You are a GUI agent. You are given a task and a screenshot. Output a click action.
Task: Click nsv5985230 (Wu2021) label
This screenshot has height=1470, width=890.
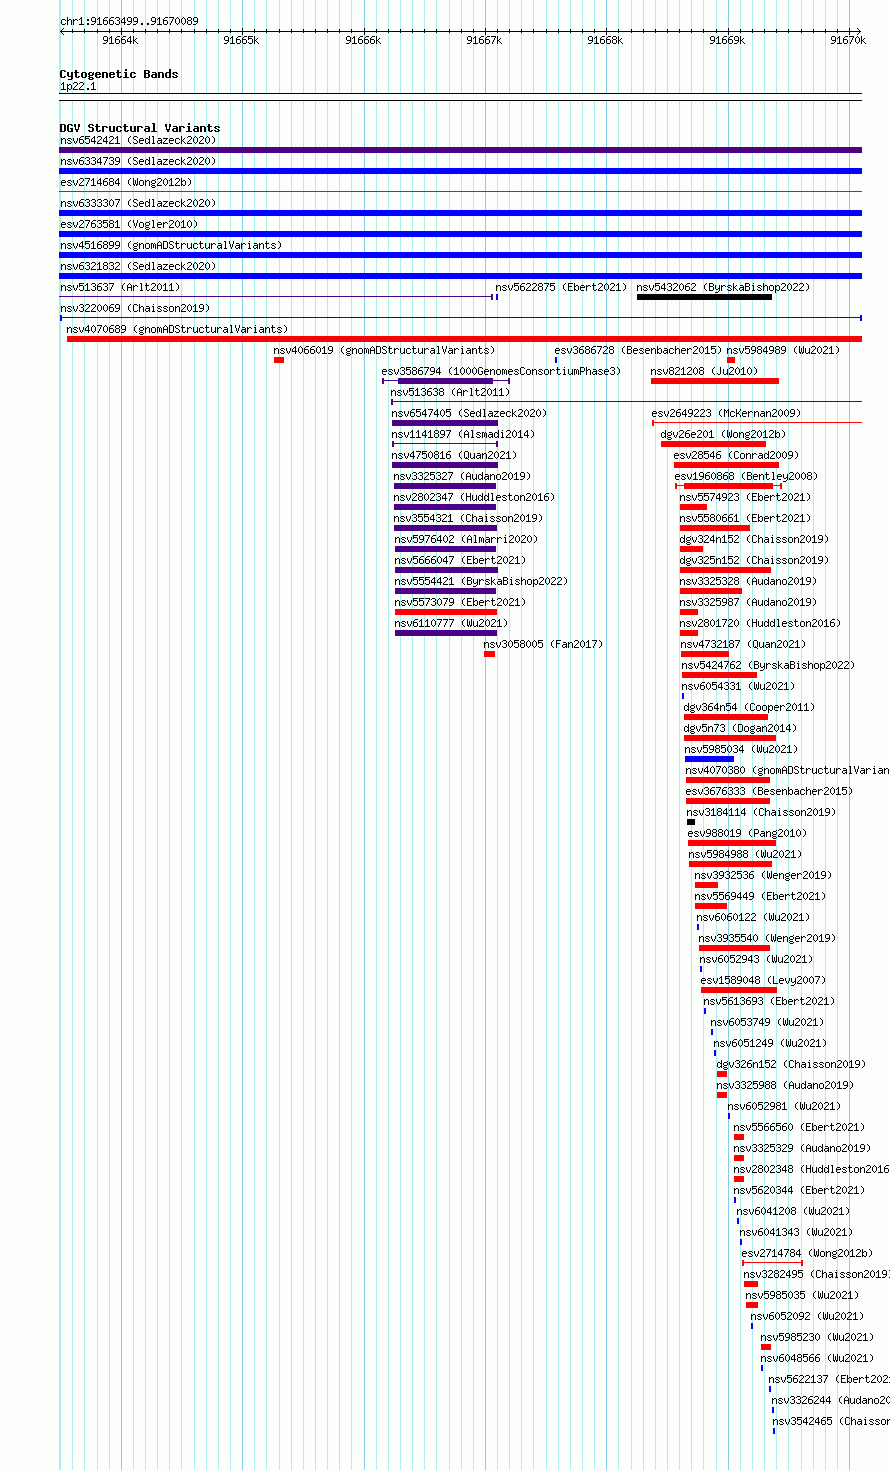click(817, 1338)
